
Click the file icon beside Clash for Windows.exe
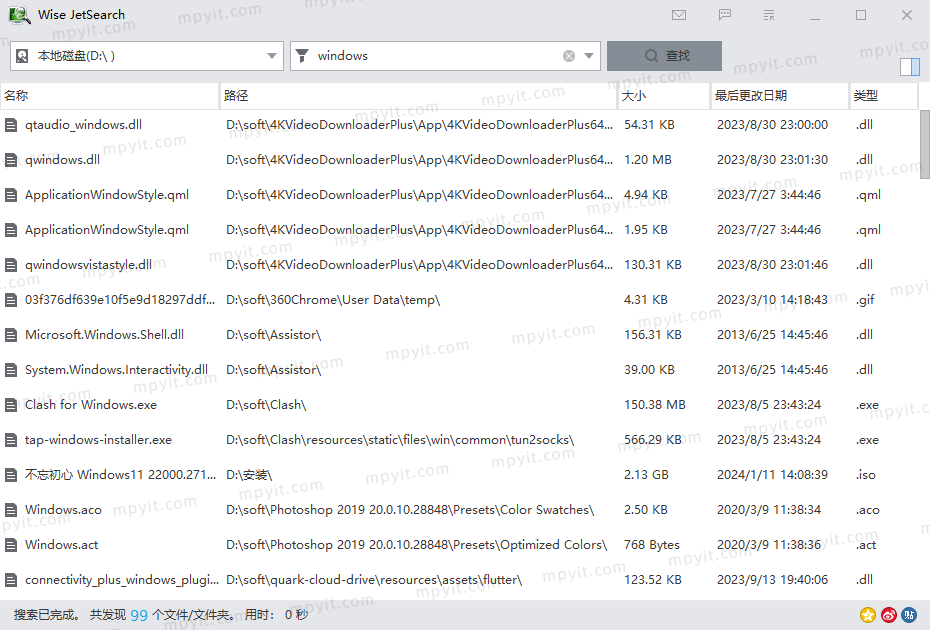(11, 405)
